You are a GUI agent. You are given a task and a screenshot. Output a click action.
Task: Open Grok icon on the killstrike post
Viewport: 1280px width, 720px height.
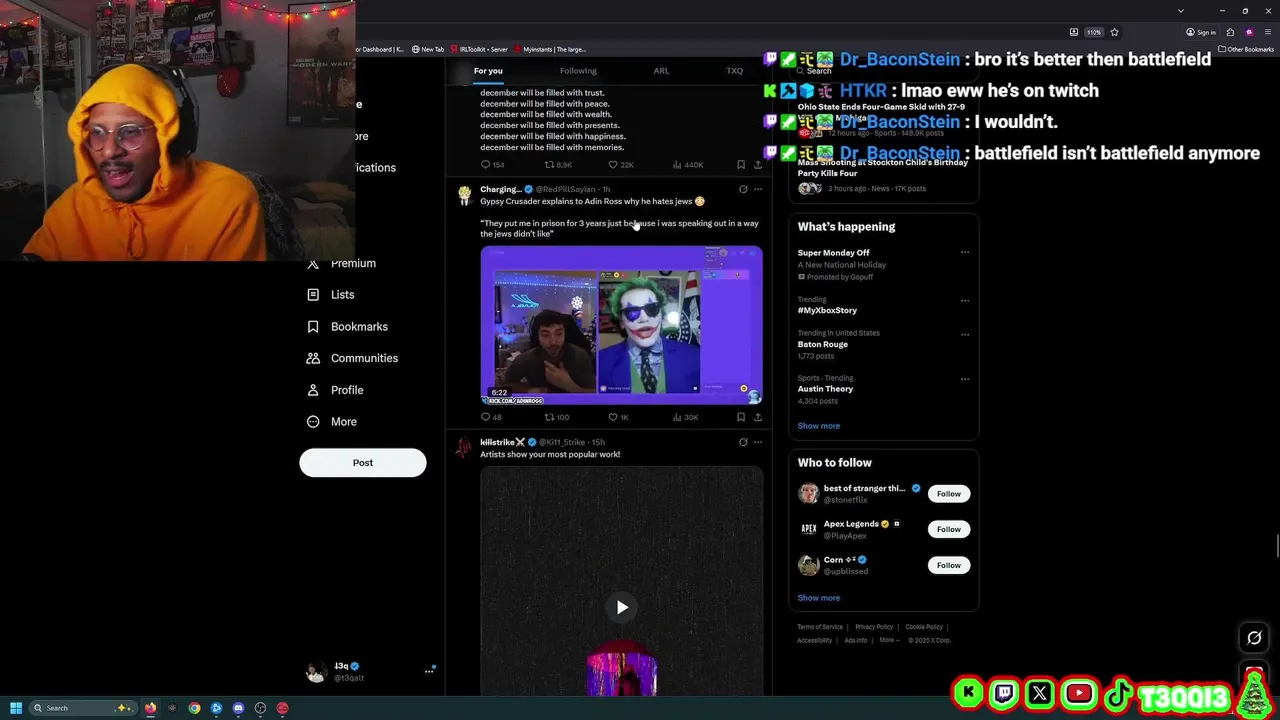[x=742, y=442]
